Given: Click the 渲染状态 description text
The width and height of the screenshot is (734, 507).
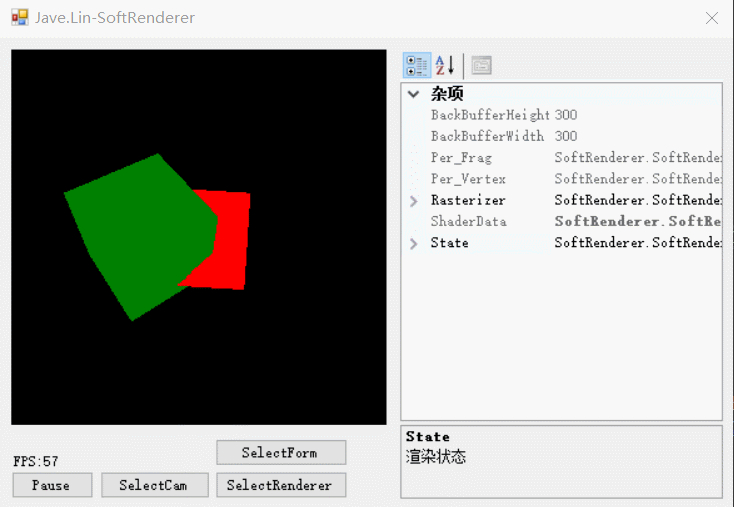Looking at the screenshot, I should coord(435,456).
